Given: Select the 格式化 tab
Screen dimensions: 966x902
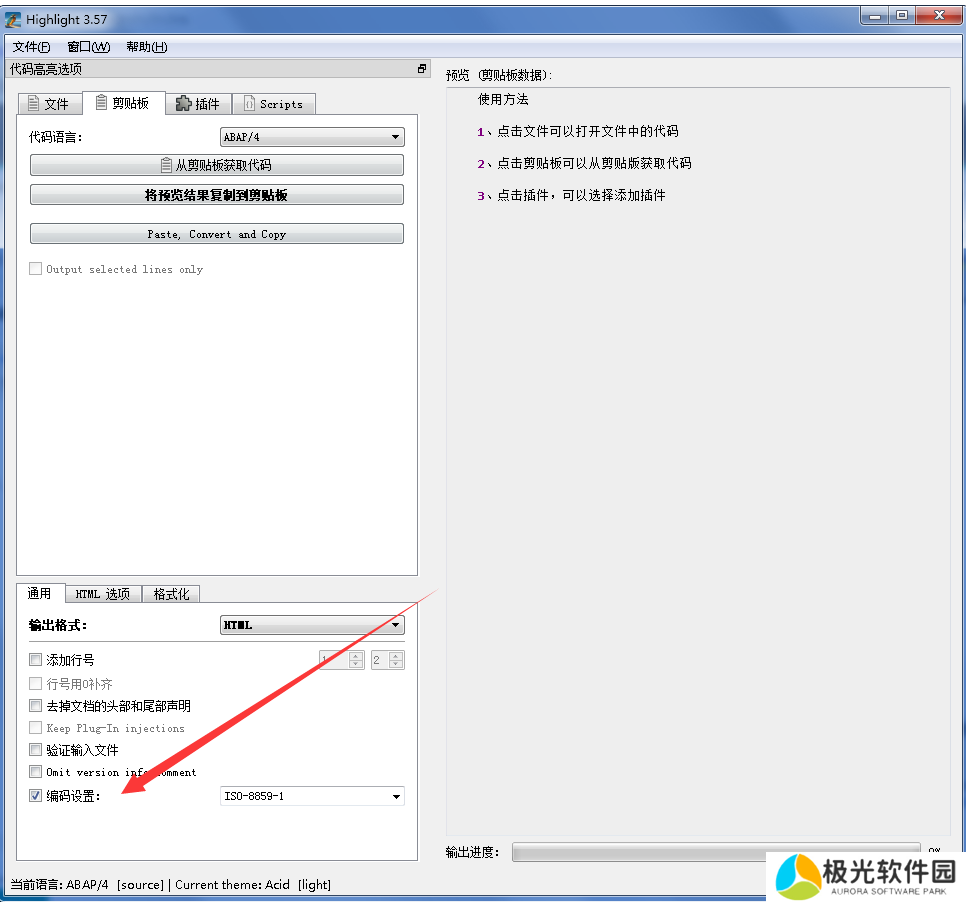Looking at the screenshot, I should (171, 594).
